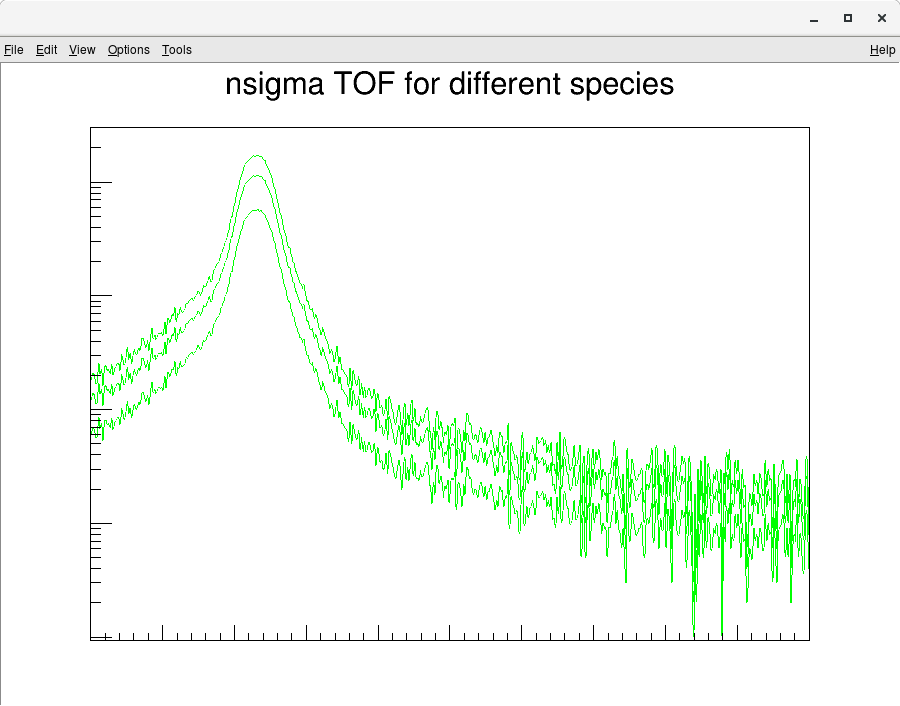Open the Options menu

coord(128,49)
